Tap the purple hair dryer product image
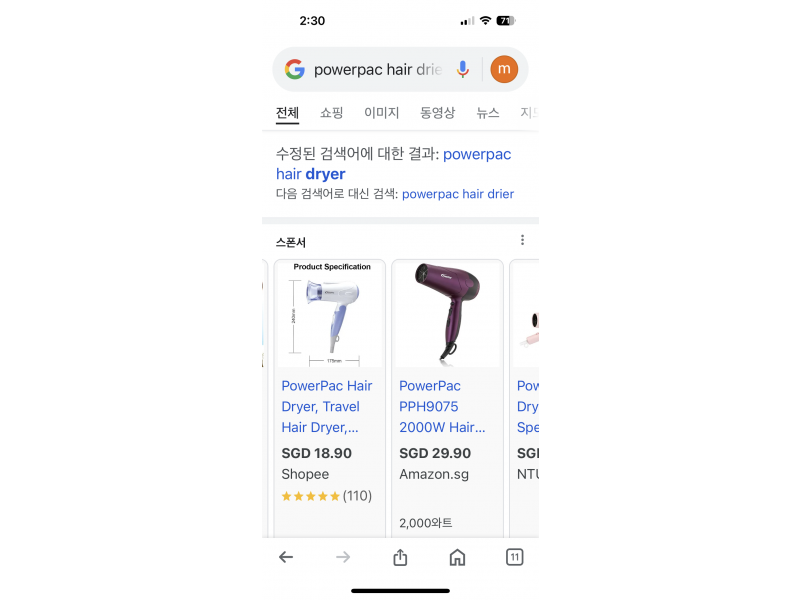The width and height of the screenshot is (800, 600). (447, 313)
